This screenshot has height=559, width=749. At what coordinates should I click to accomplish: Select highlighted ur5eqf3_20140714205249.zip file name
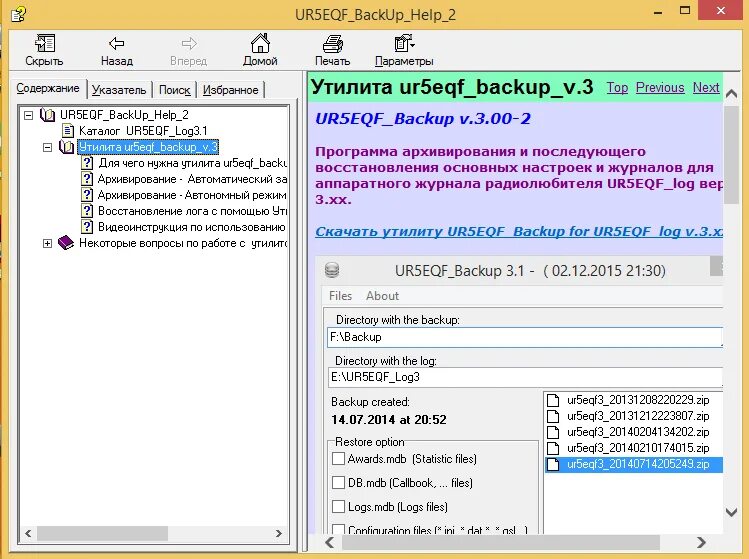click(x=638, y=464)
